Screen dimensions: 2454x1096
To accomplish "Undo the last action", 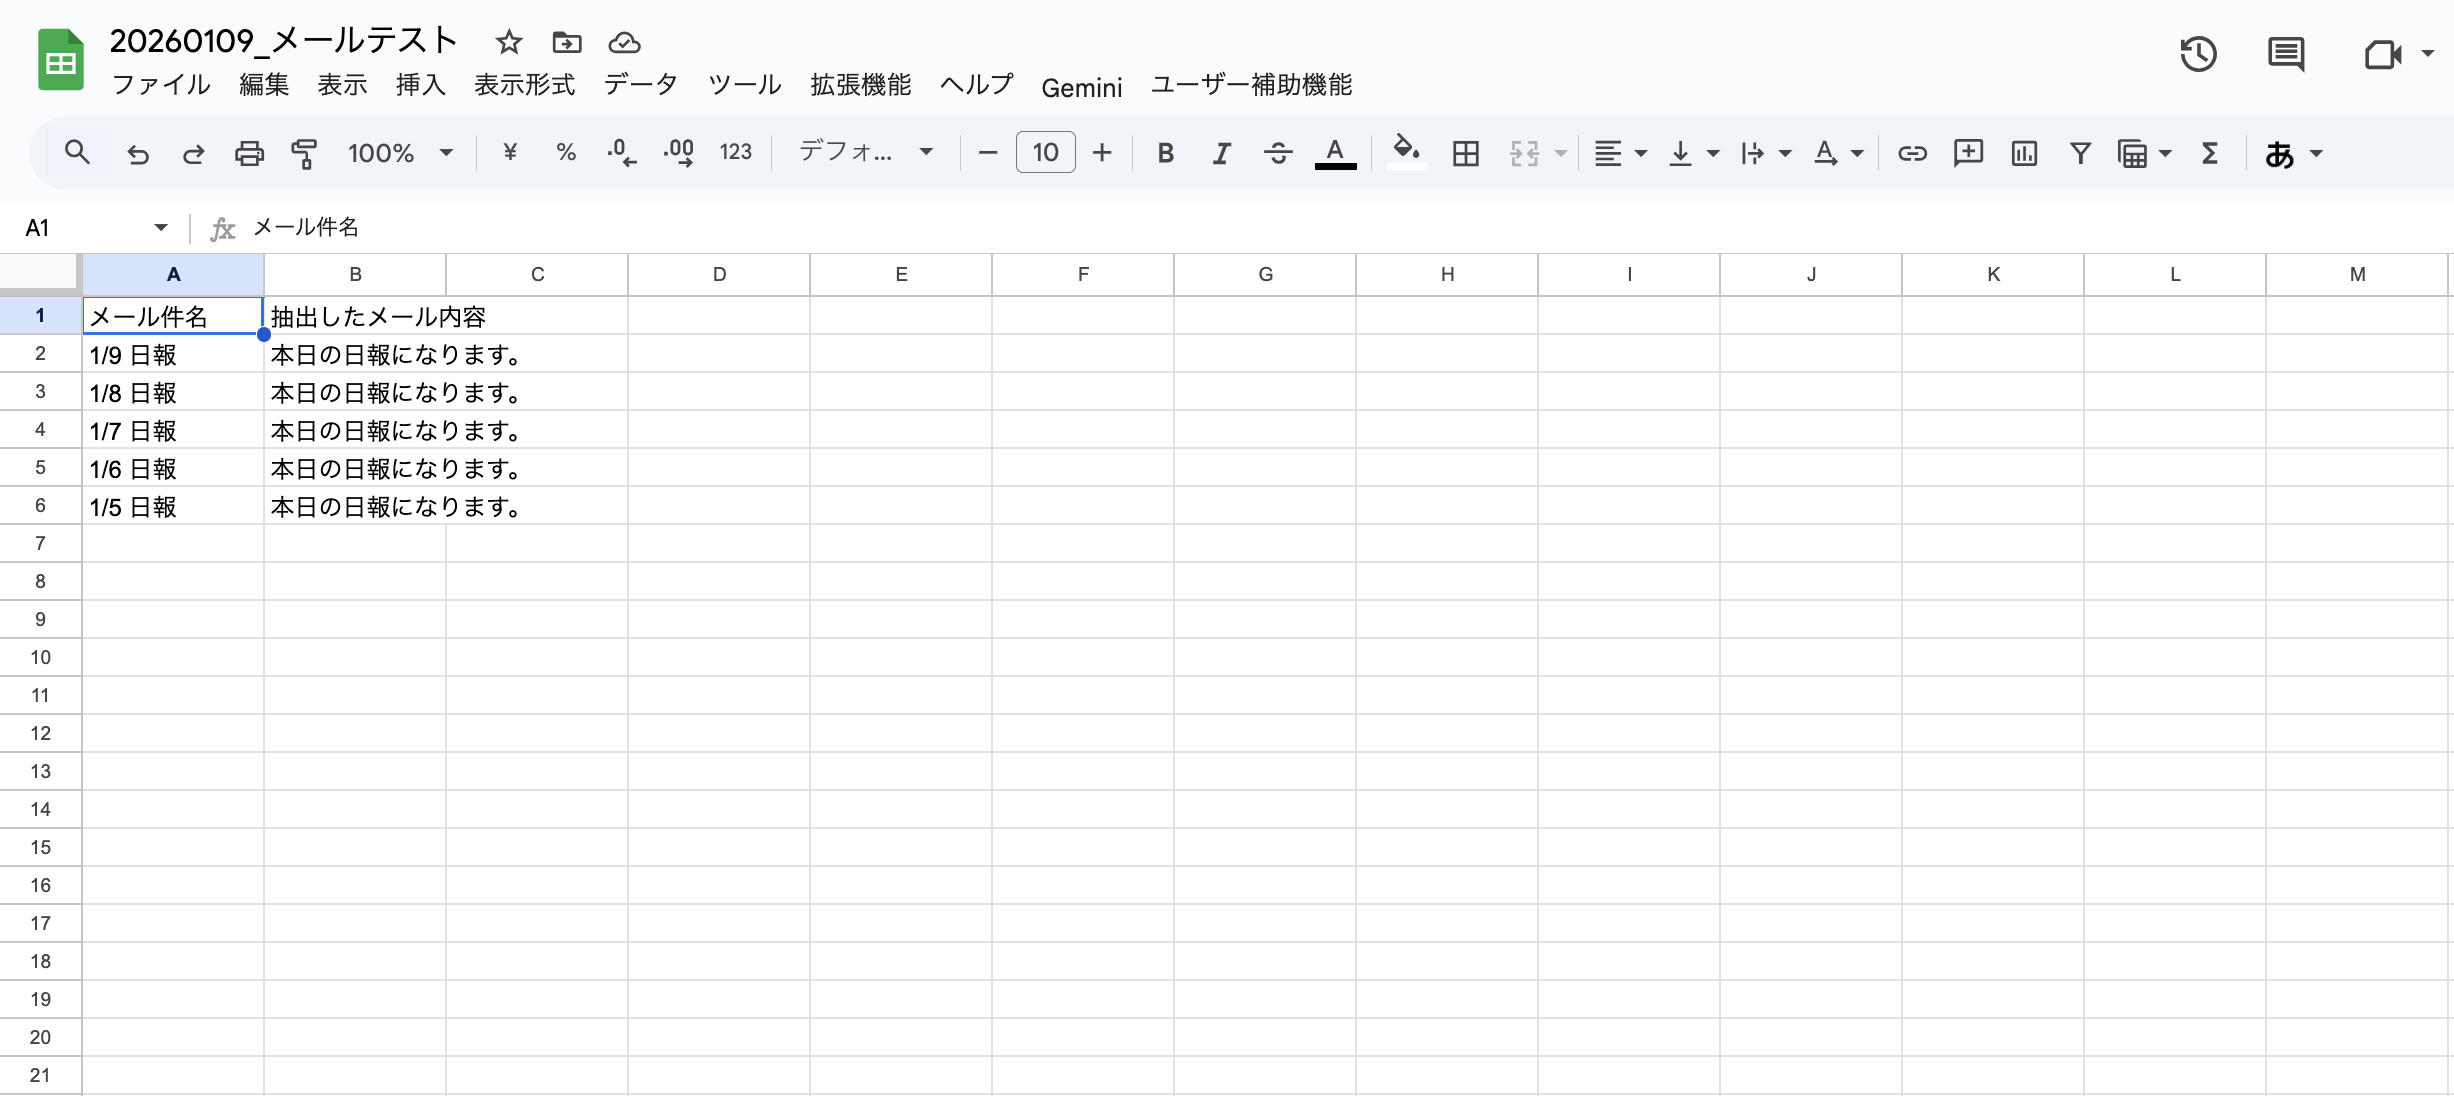I will pyautogui.click(x=137, y=152).
